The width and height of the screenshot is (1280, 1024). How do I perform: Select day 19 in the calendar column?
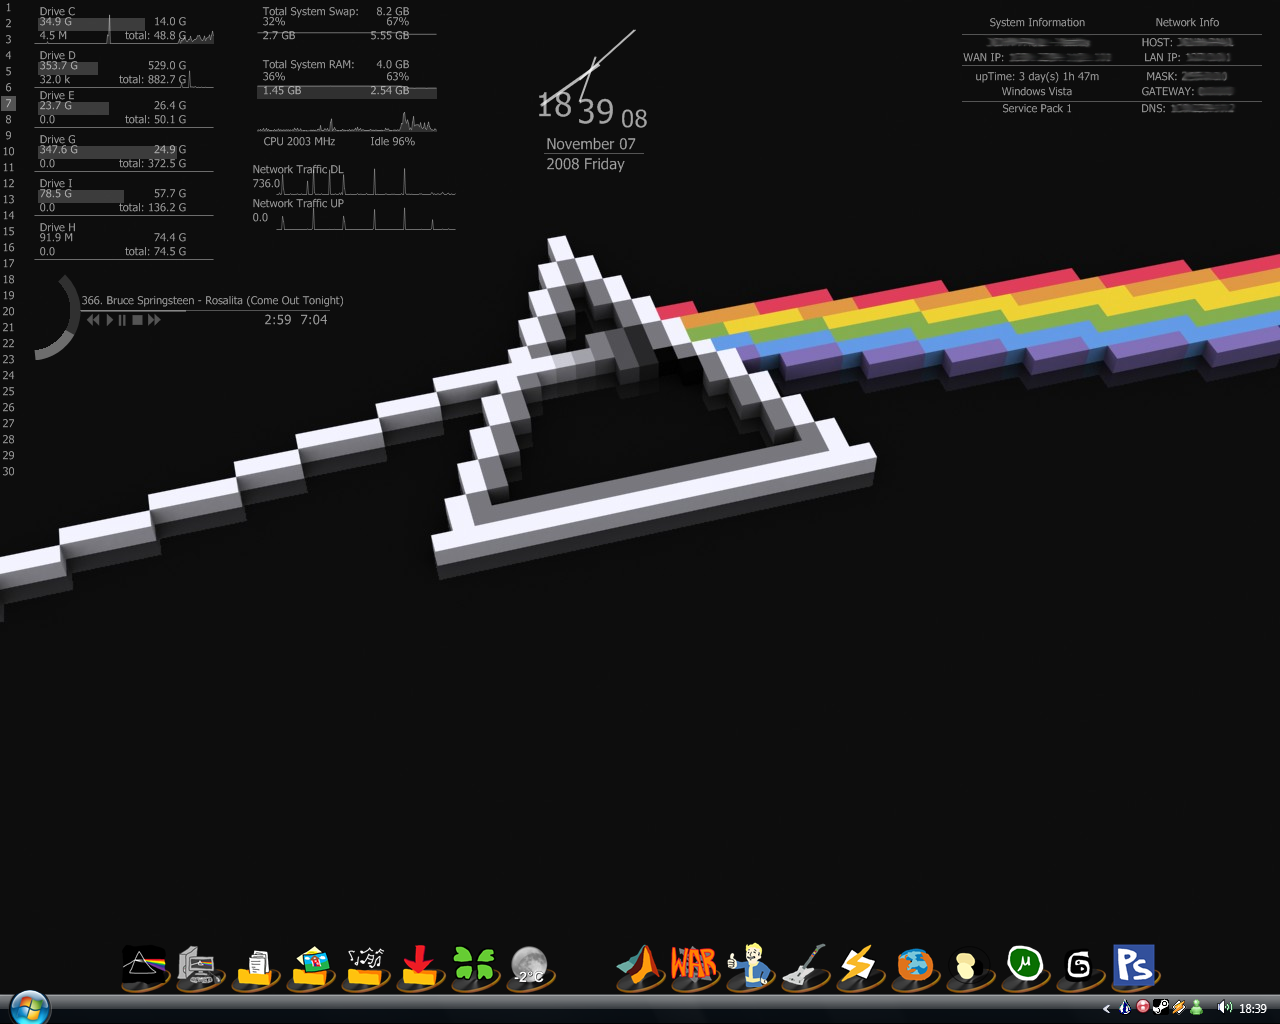[8, 295]
